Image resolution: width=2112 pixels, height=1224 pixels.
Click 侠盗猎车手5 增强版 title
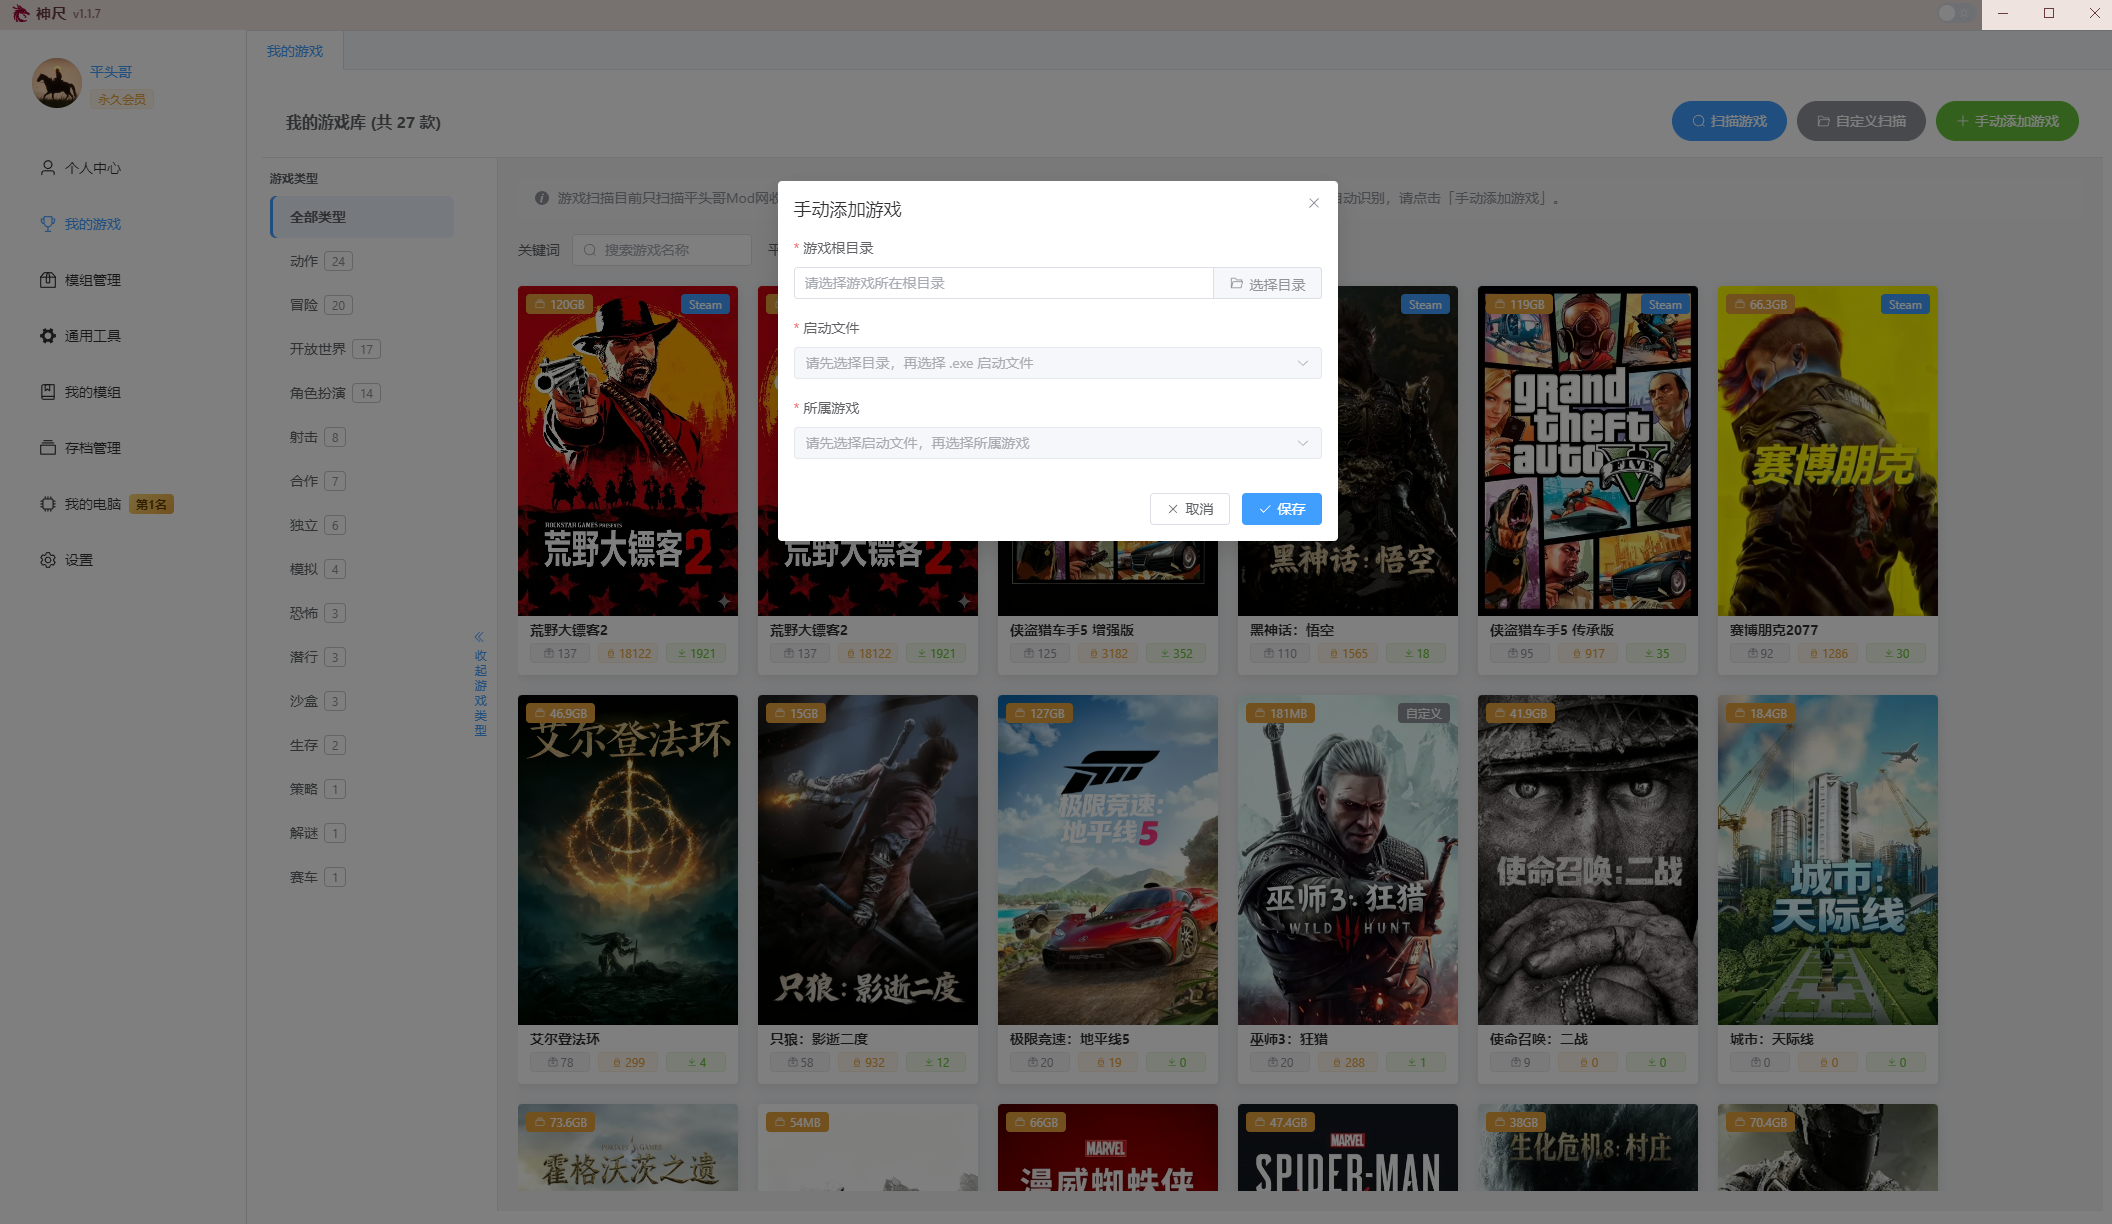click(1072, 630)
